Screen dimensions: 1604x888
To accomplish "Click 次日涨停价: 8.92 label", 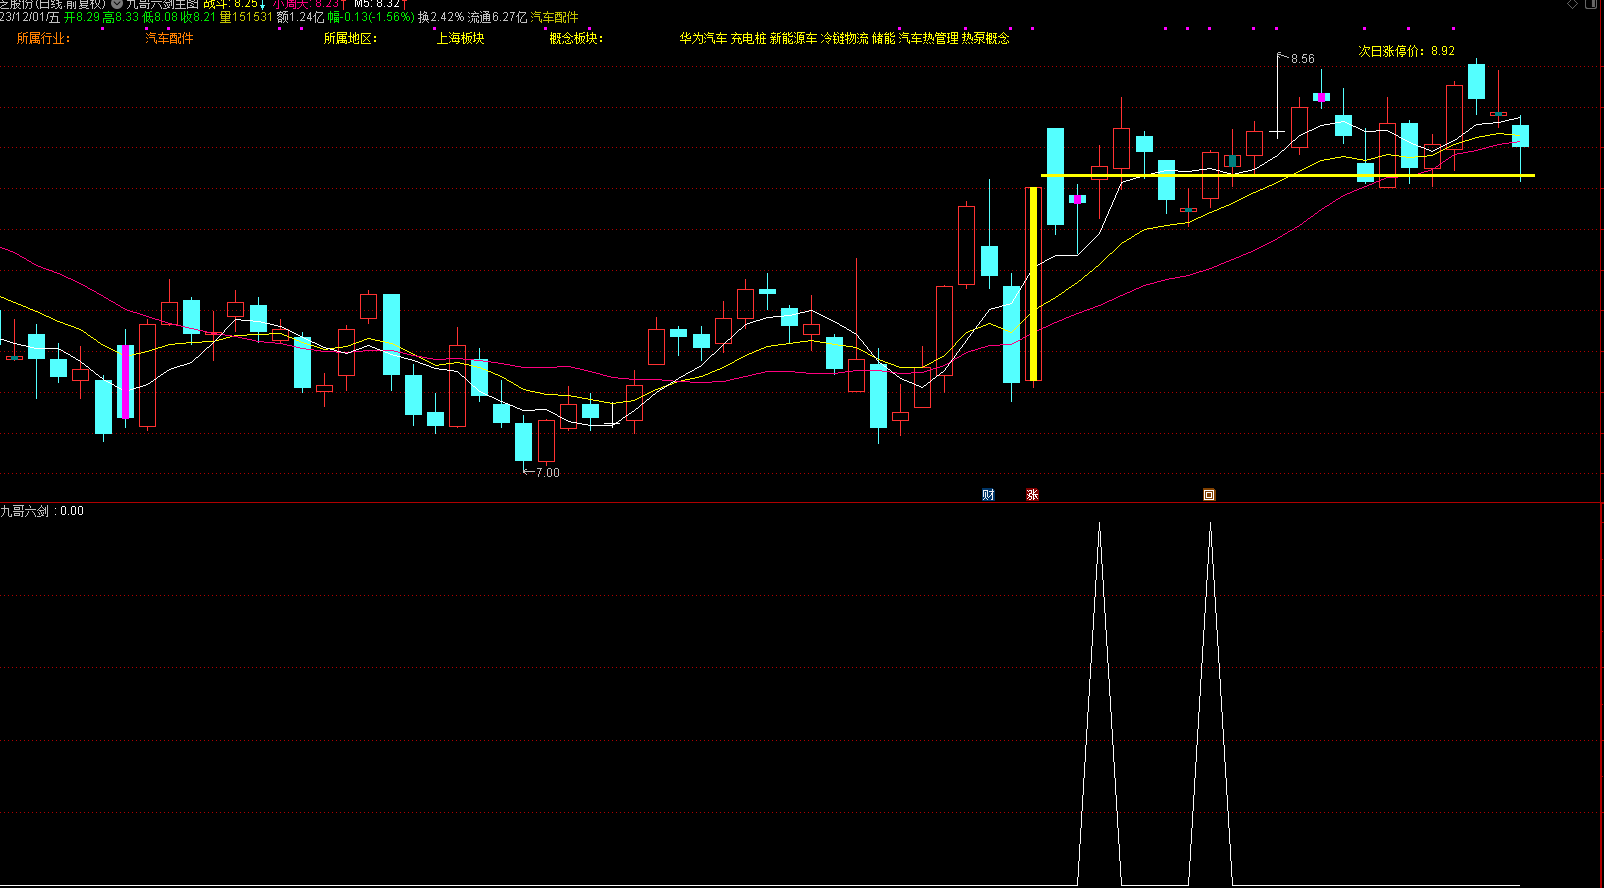I will 1406,50.
